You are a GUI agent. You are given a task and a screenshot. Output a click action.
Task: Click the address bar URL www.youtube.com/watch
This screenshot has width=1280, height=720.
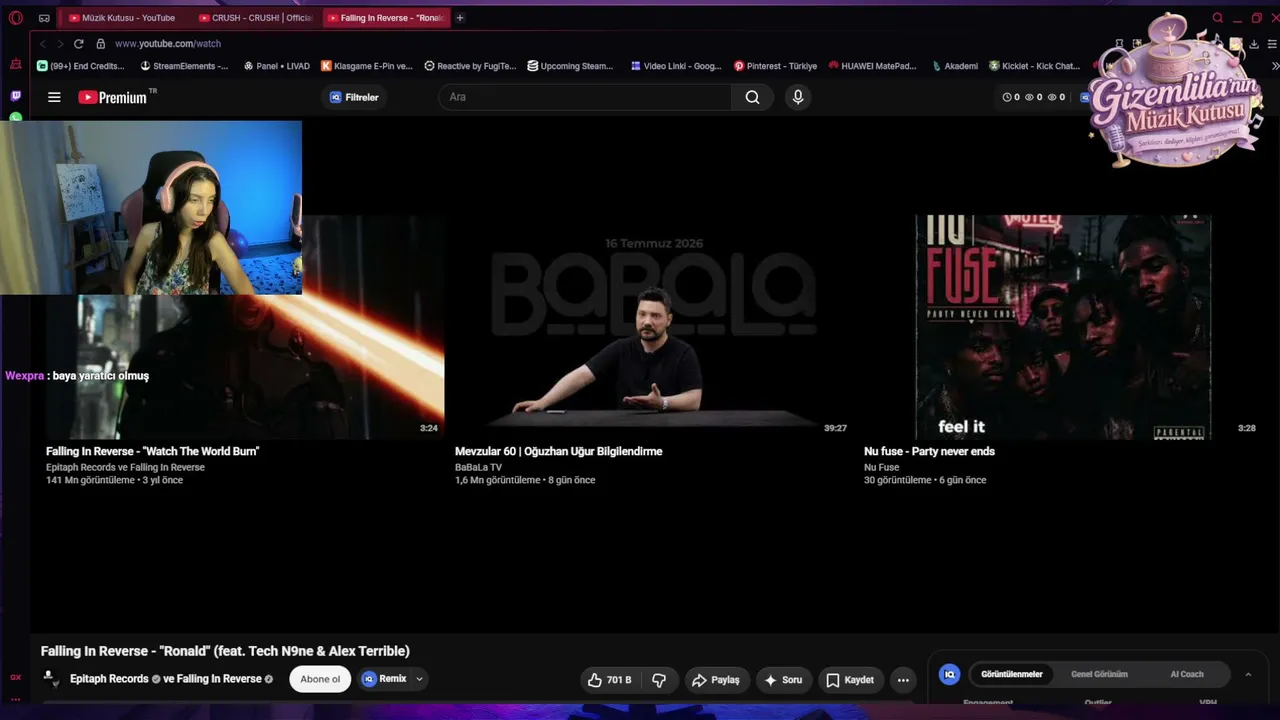pos(168,44)
